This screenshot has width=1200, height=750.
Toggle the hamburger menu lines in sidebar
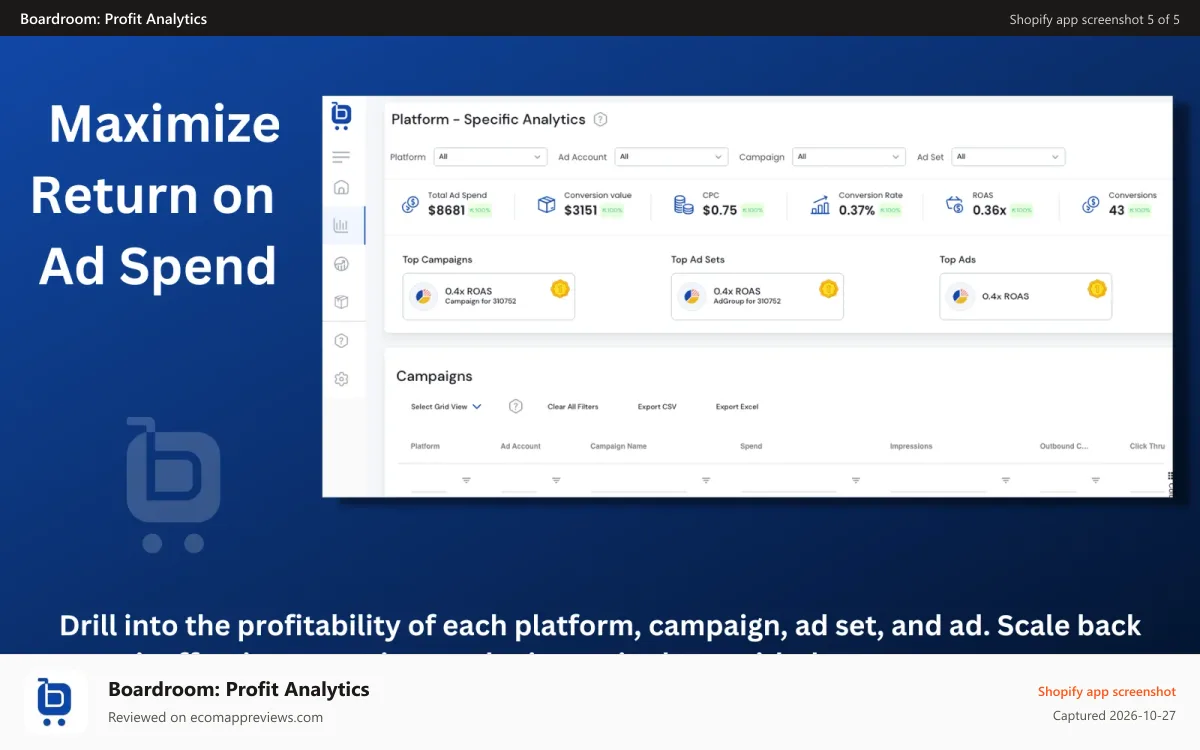click(341, 157)
